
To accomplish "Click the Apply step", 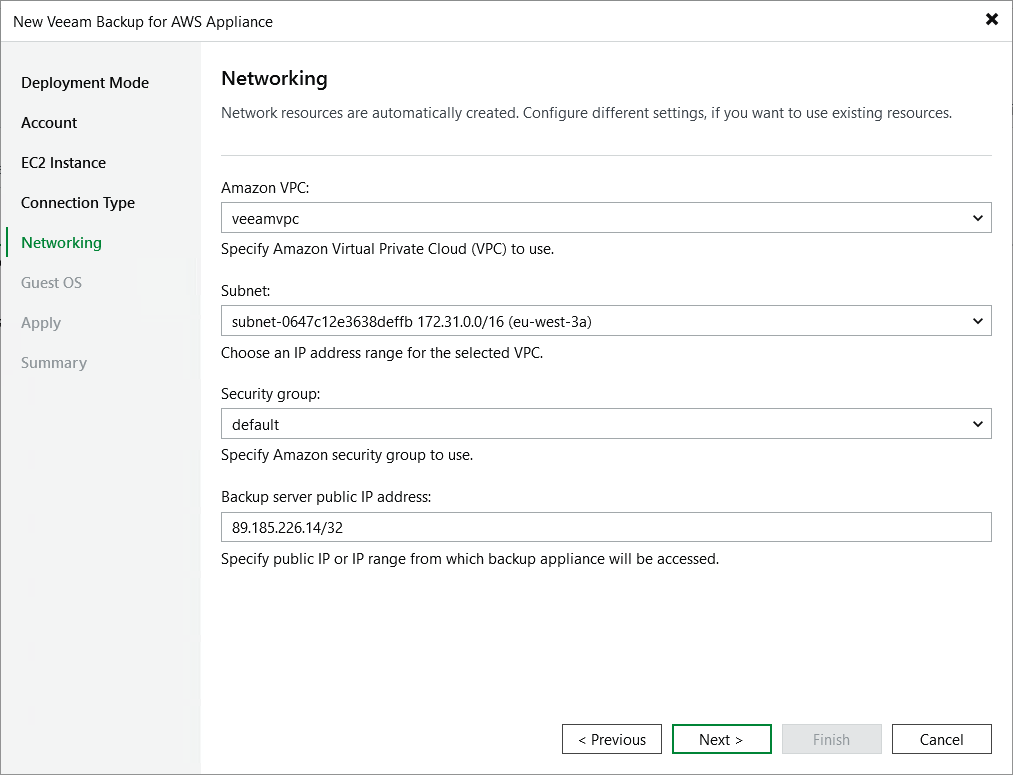I will tap(41, 322).
